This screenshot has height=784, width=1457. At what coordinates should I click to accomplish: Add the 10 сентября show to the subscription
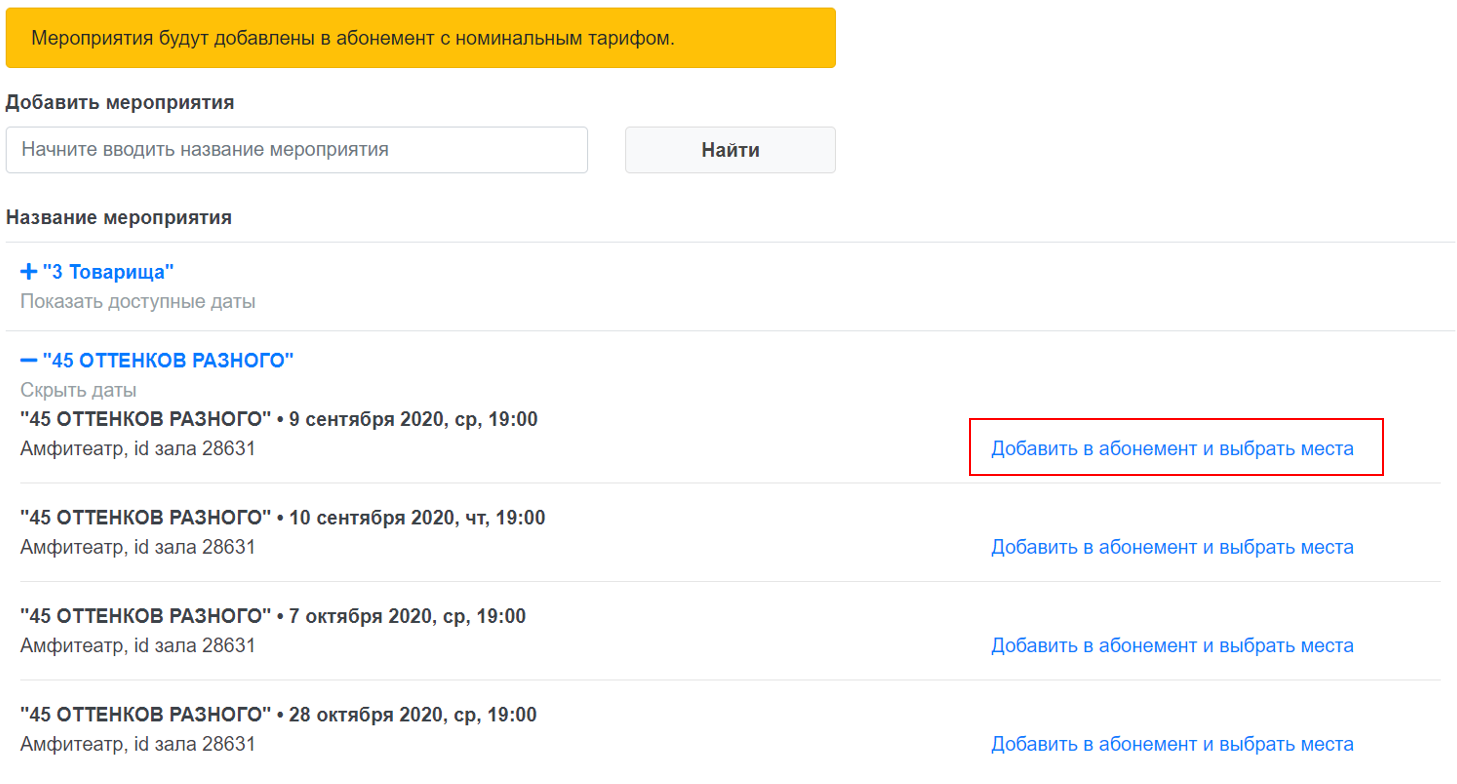click(1172, 547)
